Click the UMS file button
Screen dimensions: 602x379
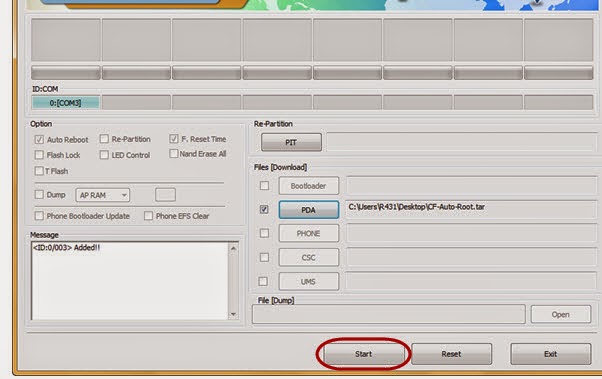click(309, 281)
